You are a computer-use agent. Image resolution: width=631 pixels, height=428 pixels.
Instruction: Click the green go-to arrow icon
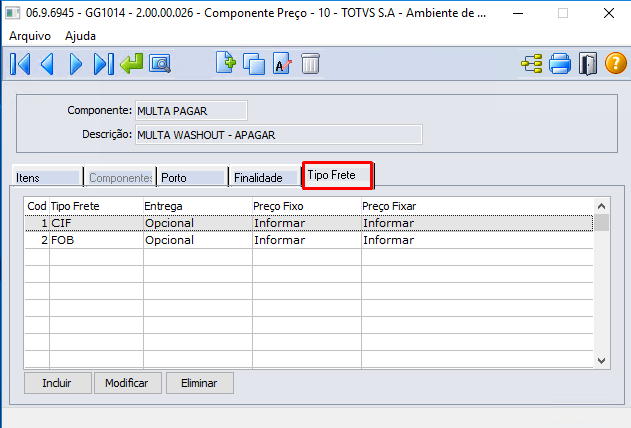tap(131, 64)
